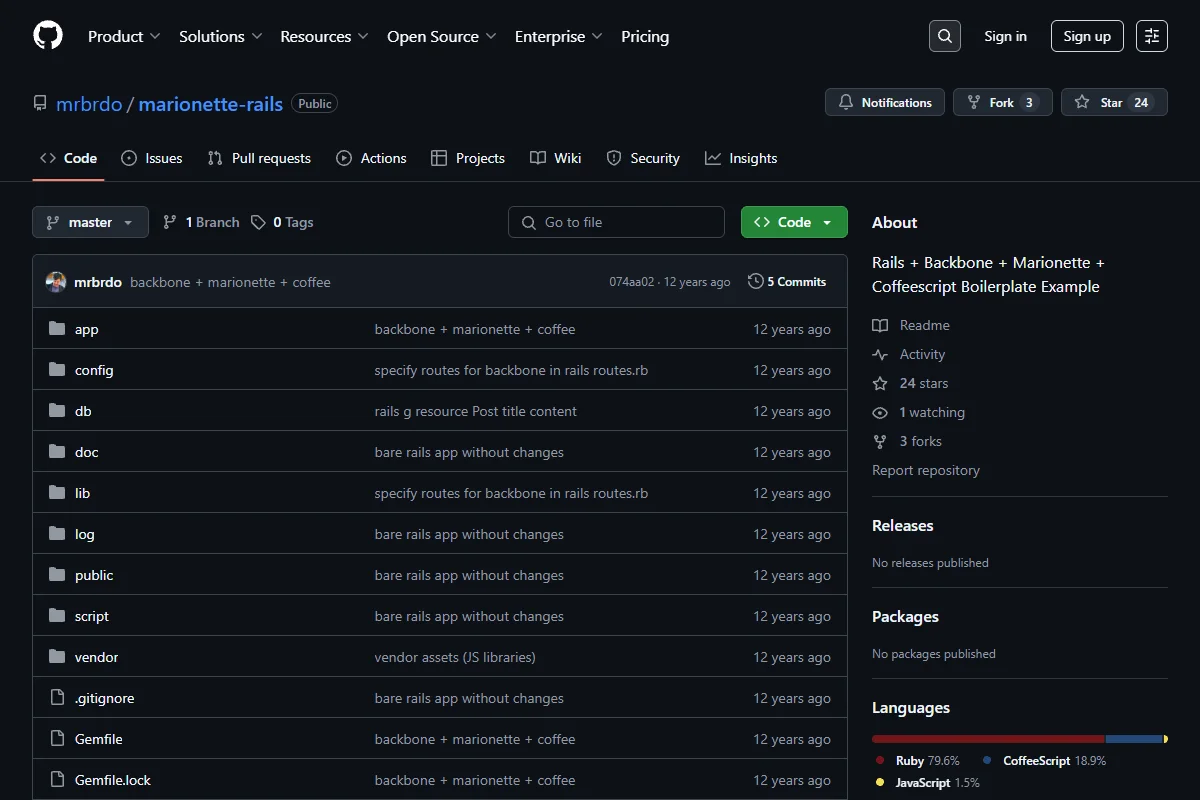Click the Sign up button
1200x800 pixels.
(x=1087, y=36)
